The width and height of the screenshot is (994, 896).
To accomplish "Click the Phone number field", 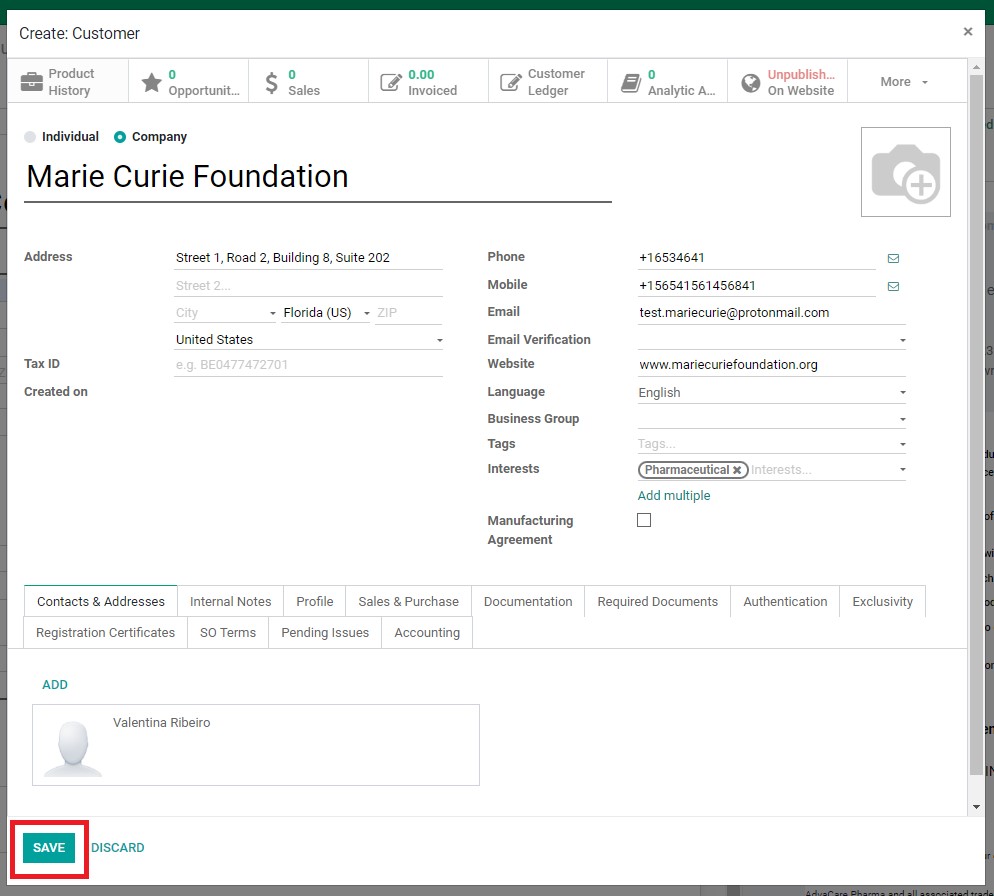I will pos(756,258).
